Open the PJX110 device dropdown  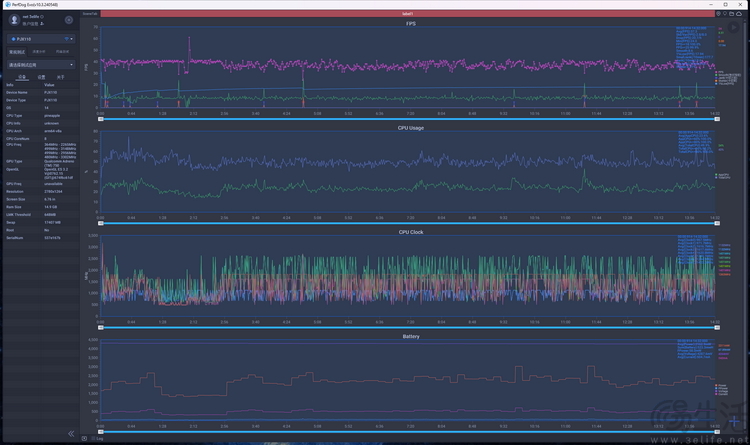coord(41,39)
